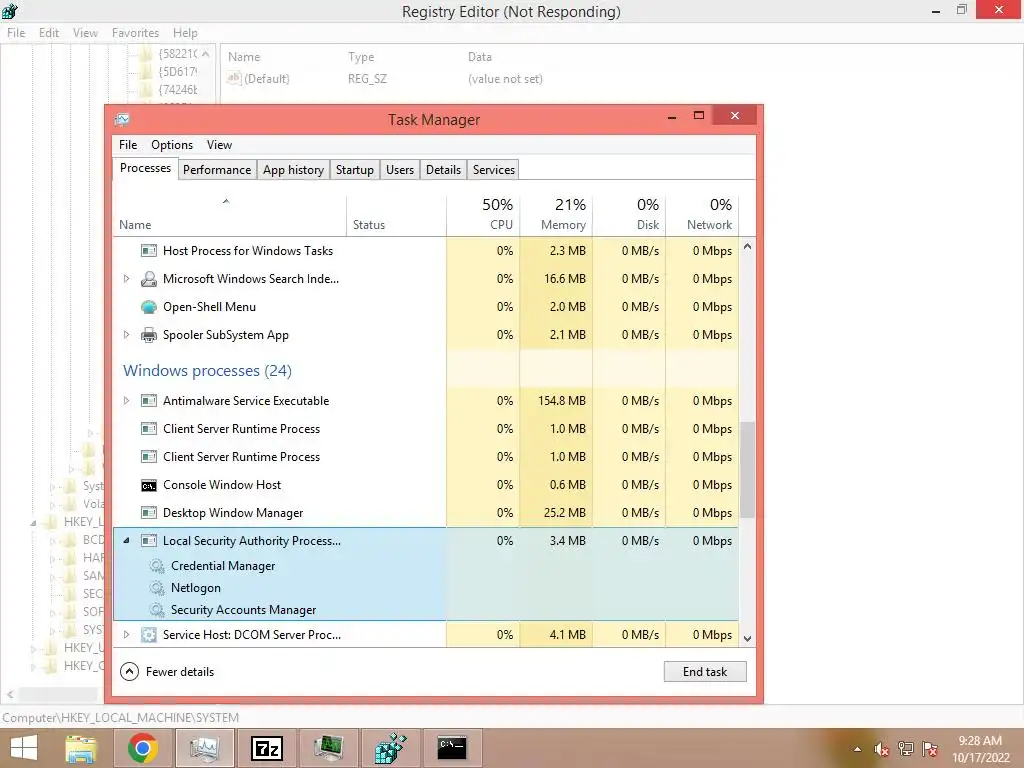Show hidden tray icons arrow
Screen dimensions: 1024x768
(857, 749)
